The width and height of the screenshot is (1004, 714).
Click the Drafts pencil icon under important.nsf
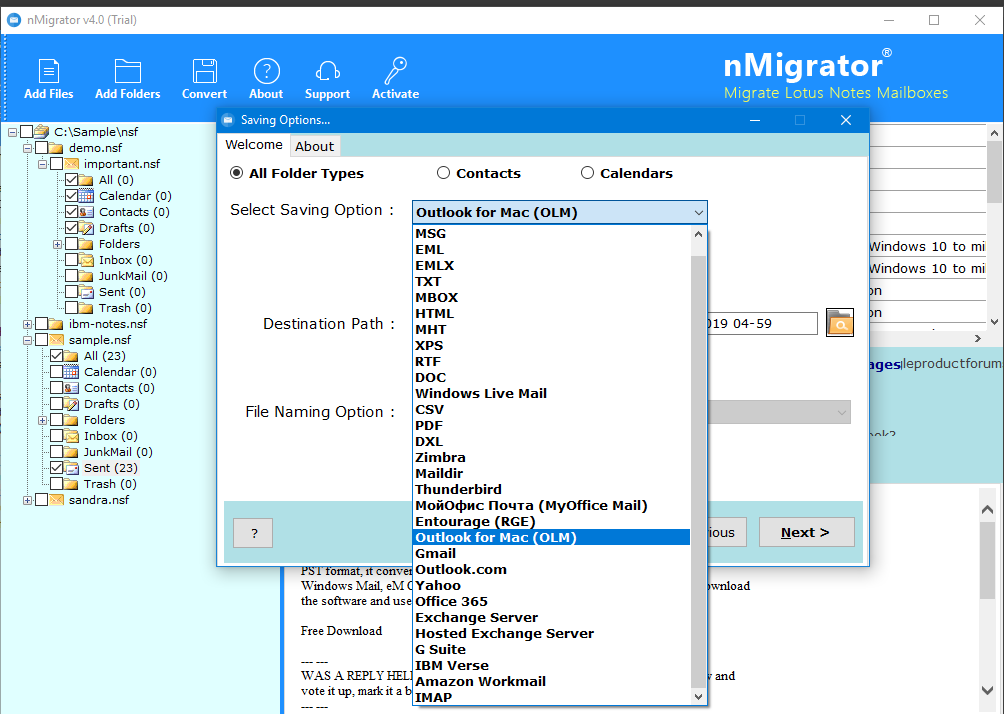[86, 228]
